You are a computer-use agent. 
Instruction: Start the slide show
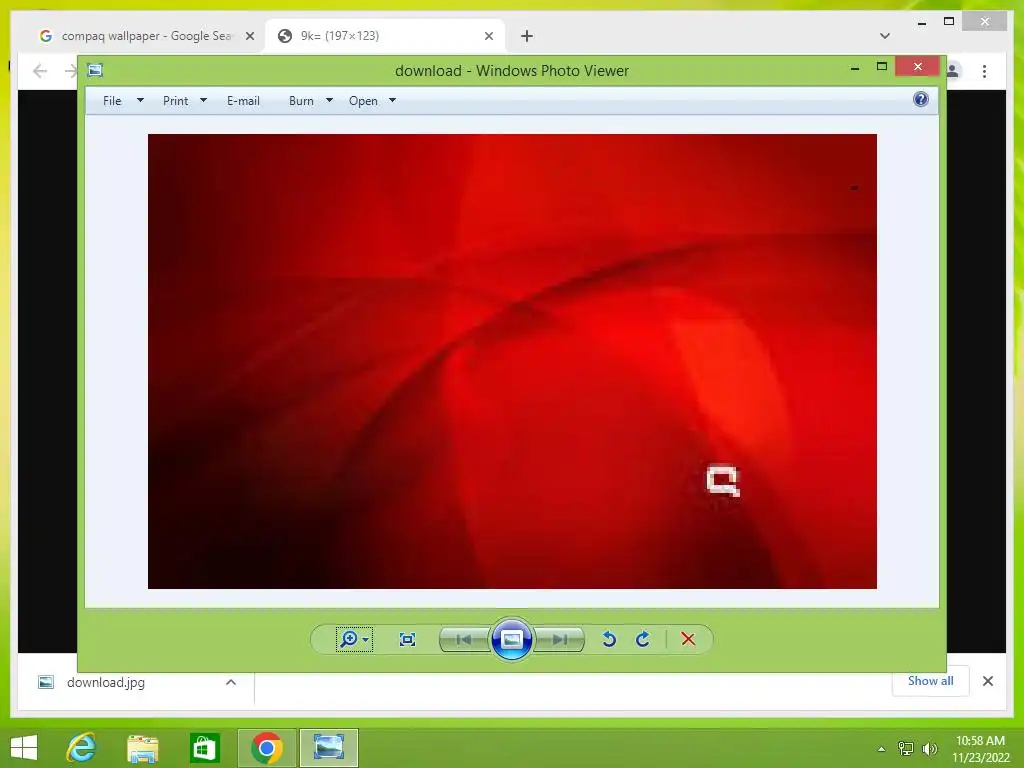pos(511,639)
